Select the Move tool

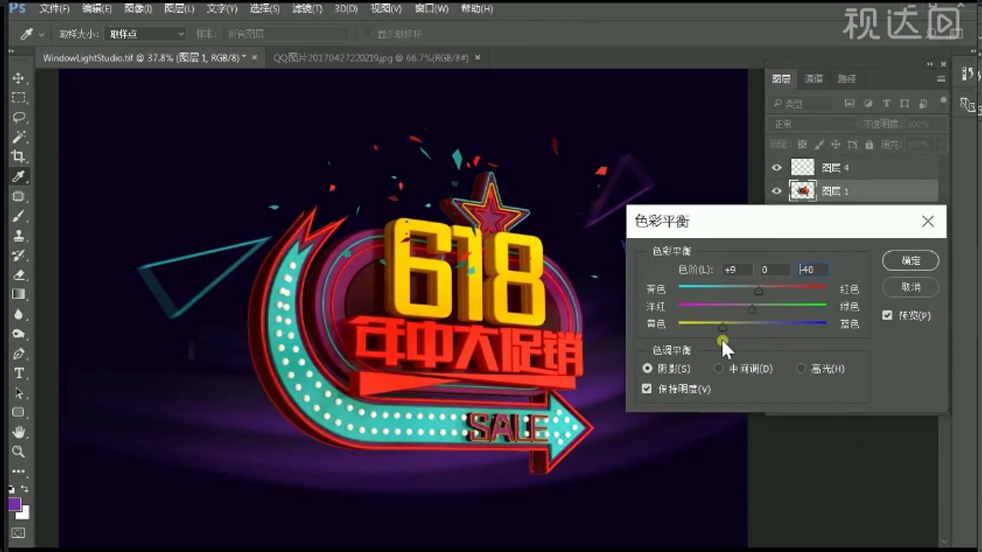point(19,78)
